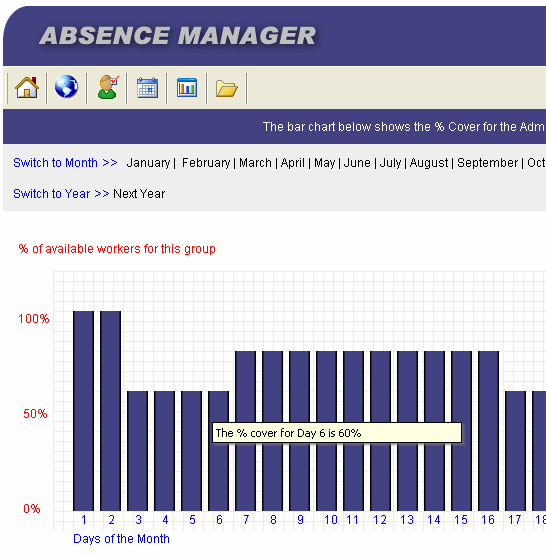Viewport: 546px width, 555px height.
Task: Select the July month link
Action: click(390, 163)
